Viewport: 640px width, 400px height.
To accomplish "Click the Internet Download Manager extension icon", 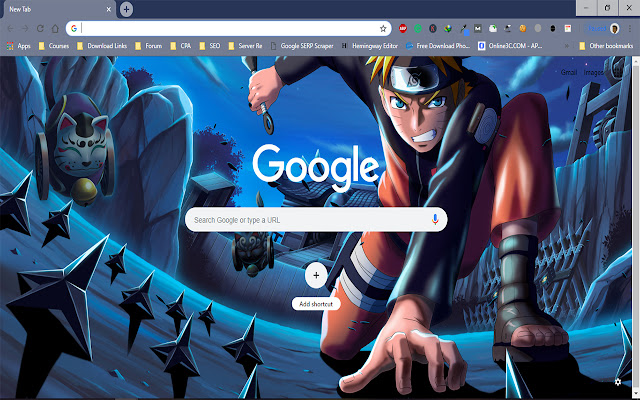I will coord(448,28).
